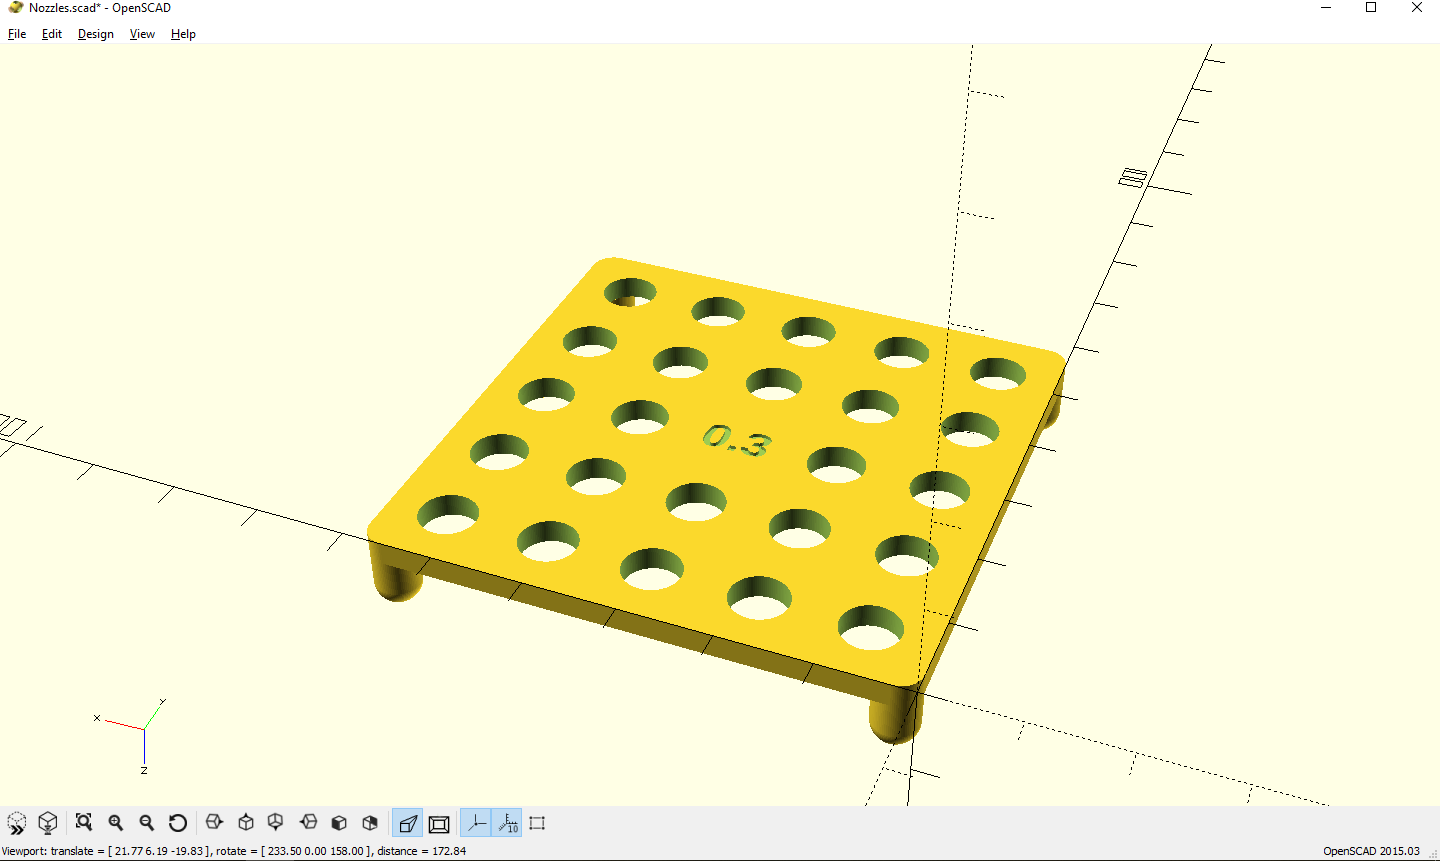Close the OpenSCAD window

[1417, 8]
